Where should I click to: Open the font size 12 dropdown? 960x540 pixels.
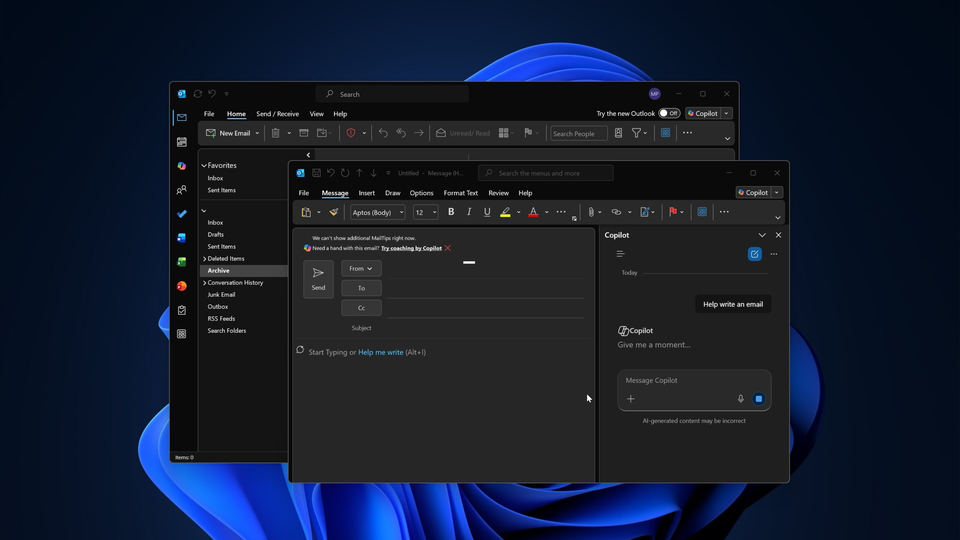[x=426, y=212]
